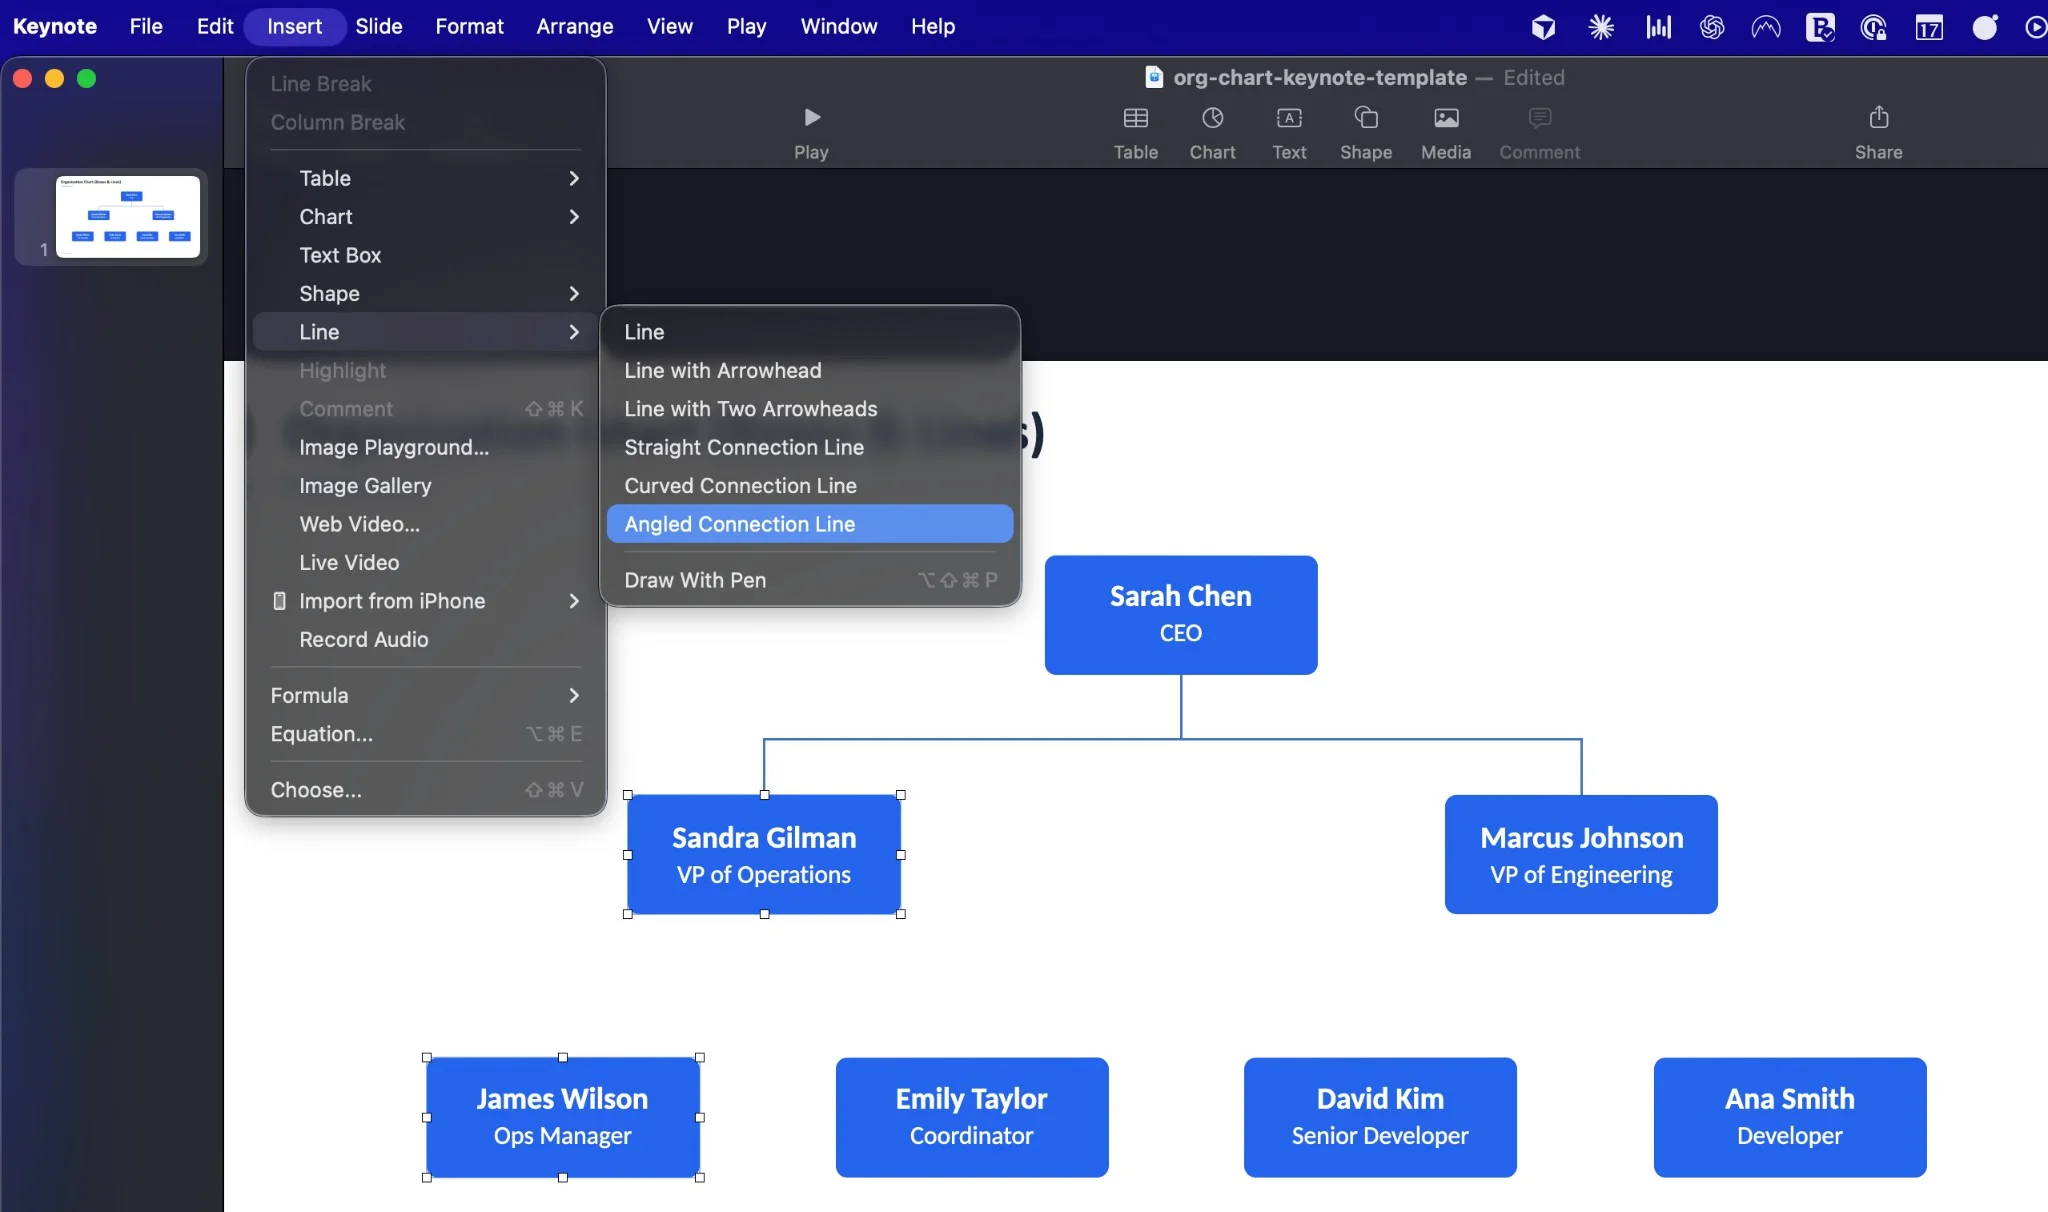This screenshot has height=1212, width=2048.
Task: Open ChatGPT from the menu bar
Action: tap(1711, 27)
